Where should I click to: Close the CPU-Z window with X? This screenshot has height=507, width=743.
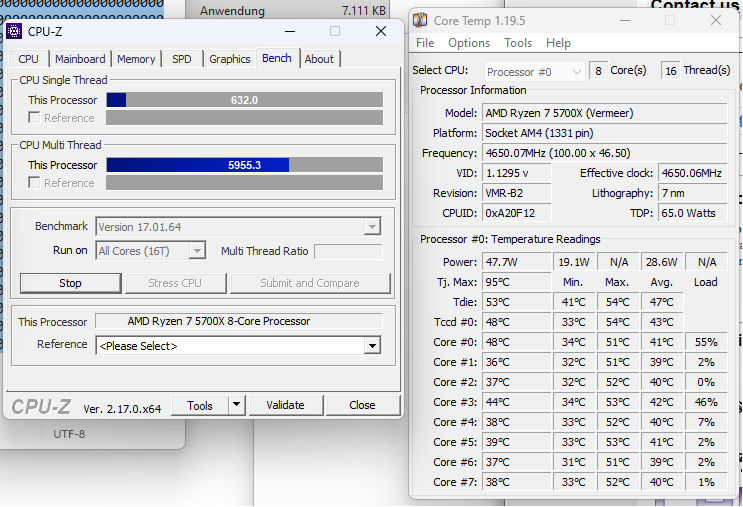tap(381, 31)
